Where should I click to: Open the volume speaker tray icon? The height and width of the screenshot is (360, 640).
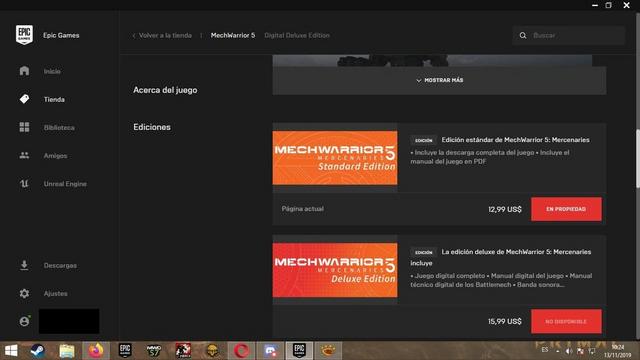(x=569, y=351)
